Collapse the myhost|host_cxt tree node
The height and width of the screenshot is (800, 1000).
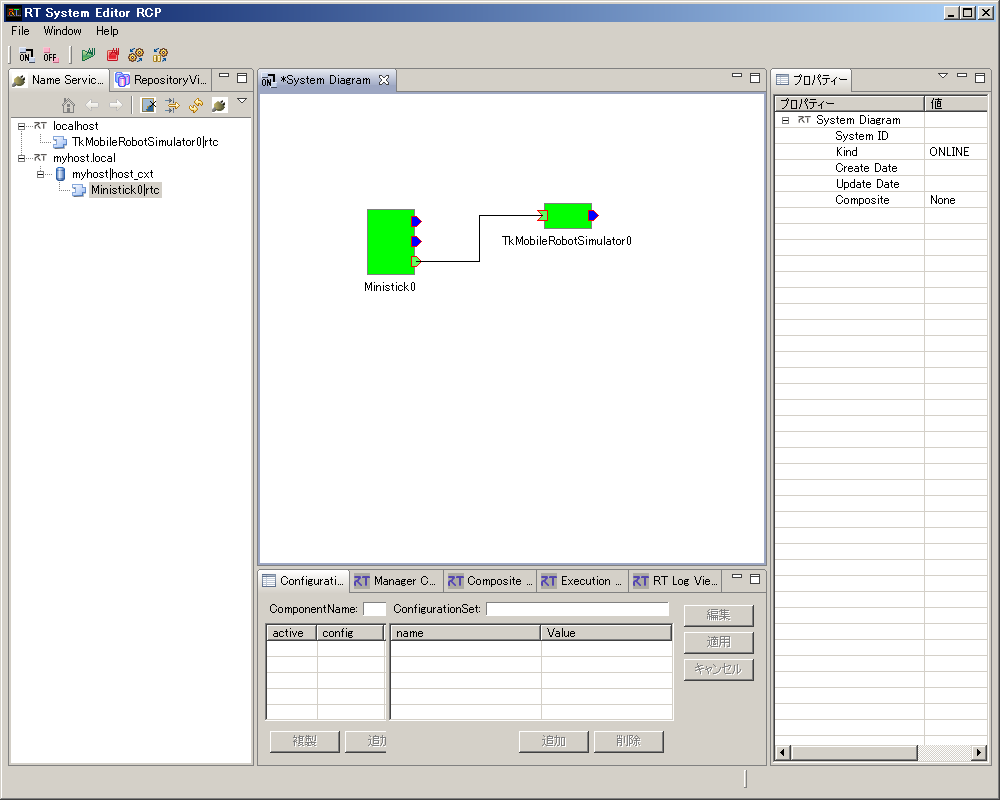(x=41, y=174)
